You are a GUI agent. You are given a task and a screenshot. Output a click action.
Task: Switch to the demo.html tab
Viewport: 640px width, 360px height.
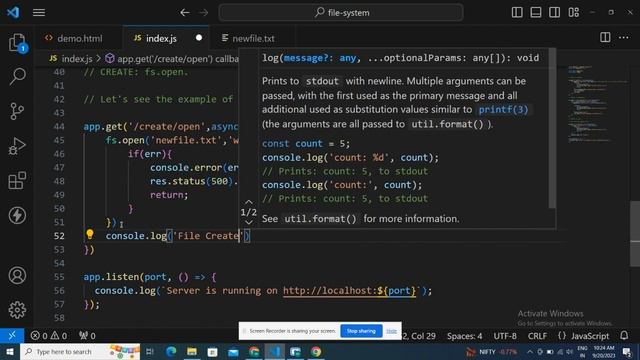[x=80, y=38]
